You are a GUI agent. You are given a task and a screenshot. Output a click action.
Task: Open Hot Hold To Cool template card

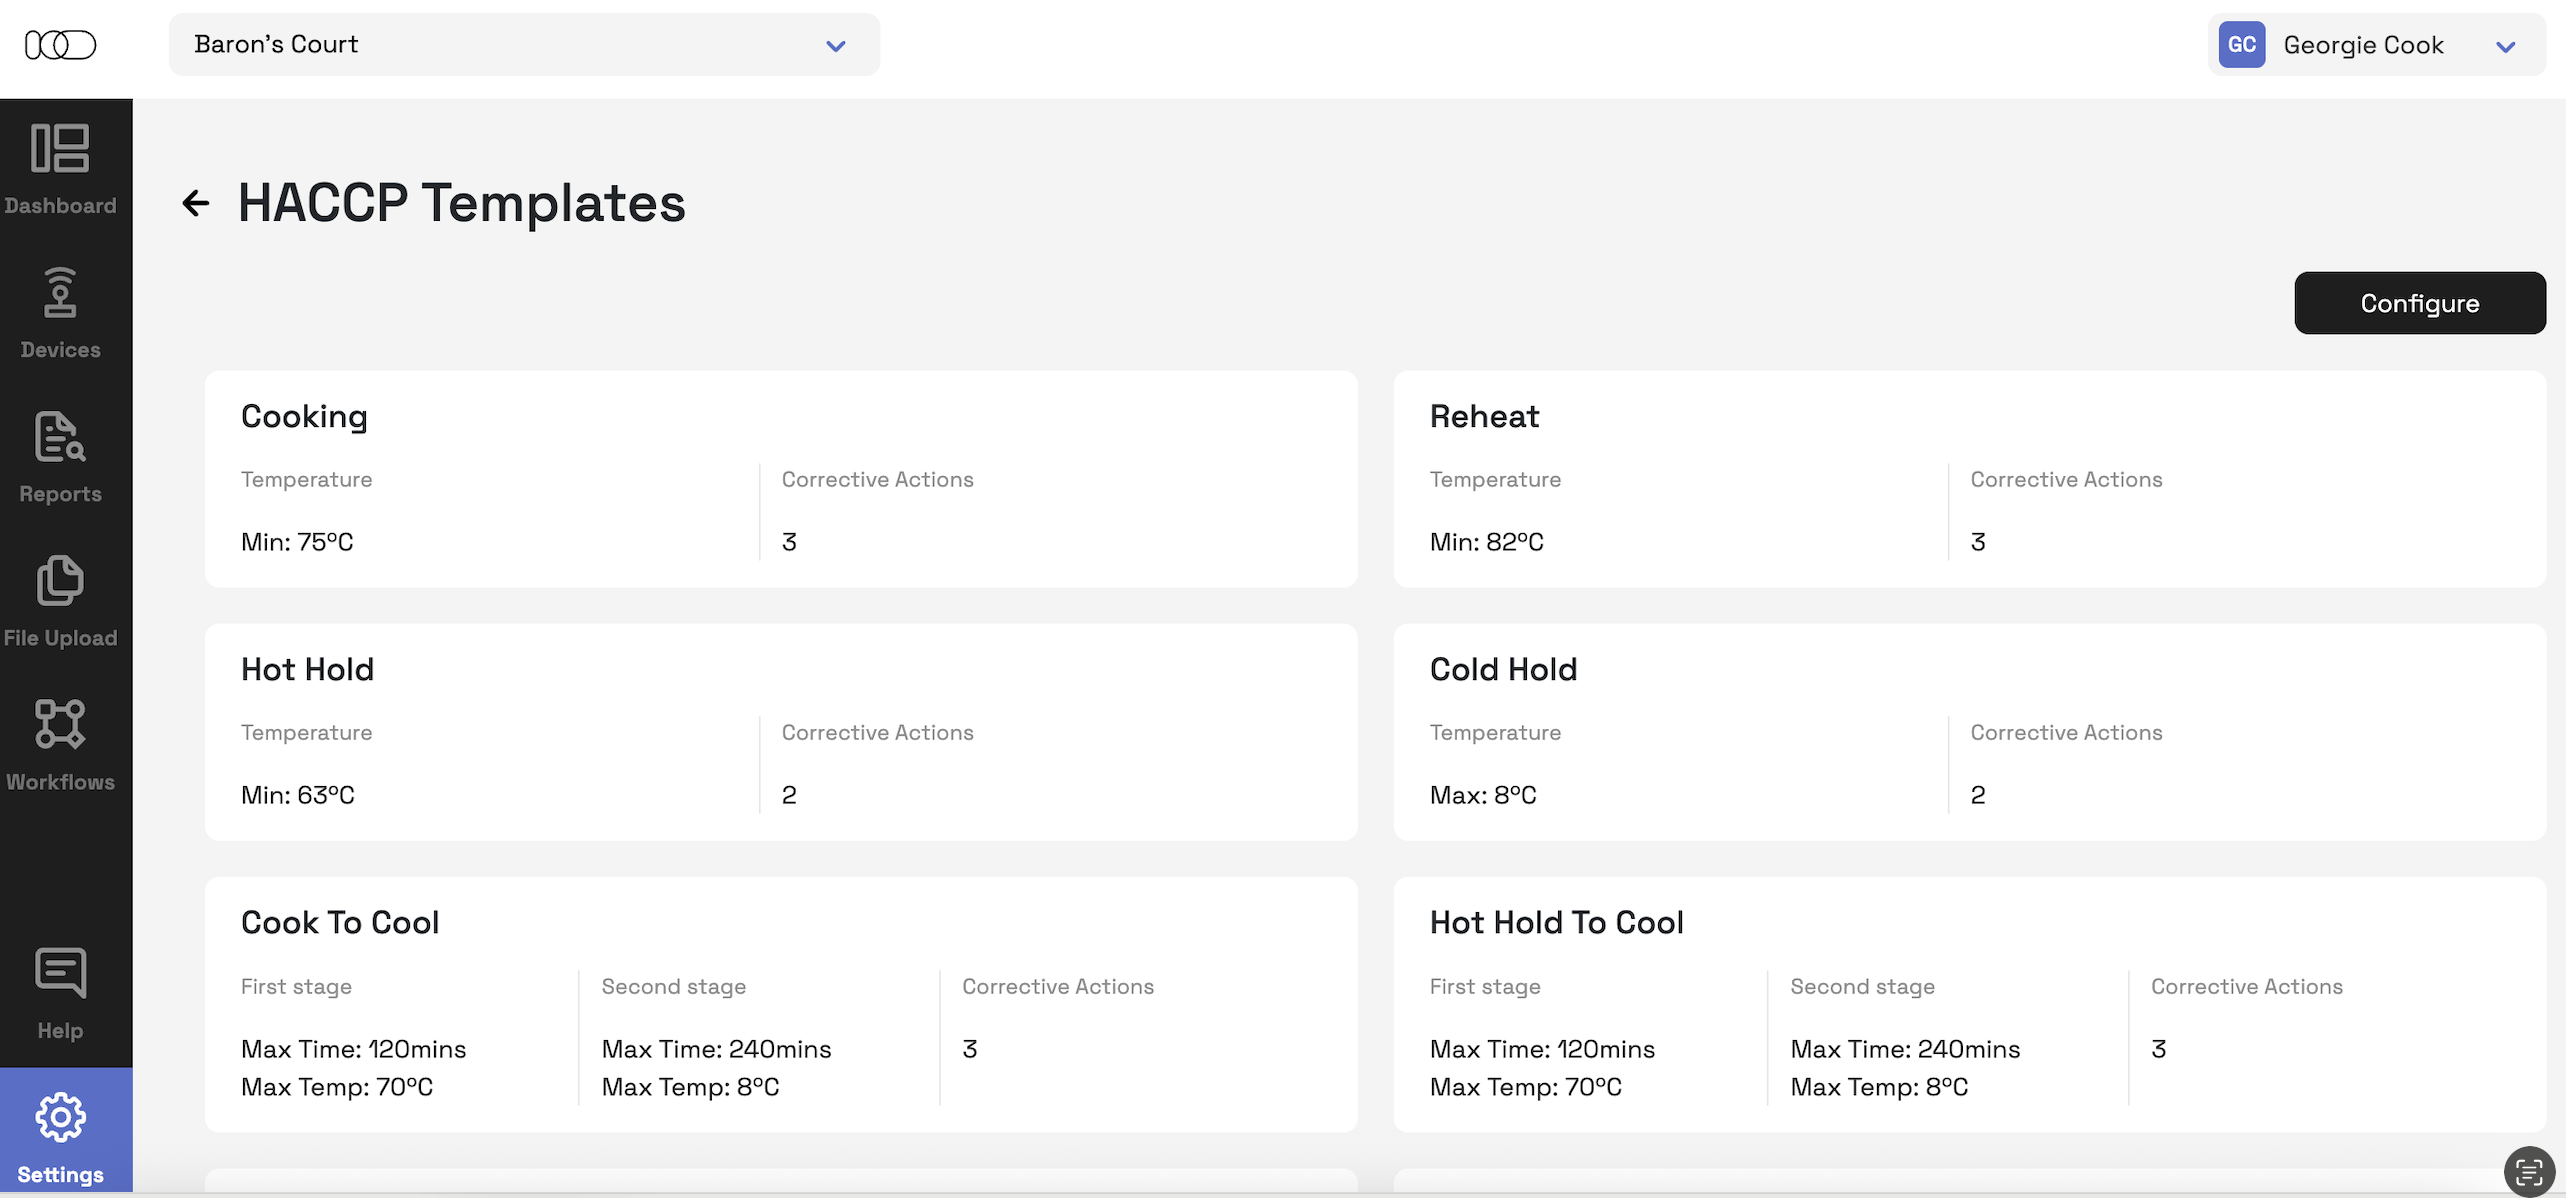(1969, 1004)
